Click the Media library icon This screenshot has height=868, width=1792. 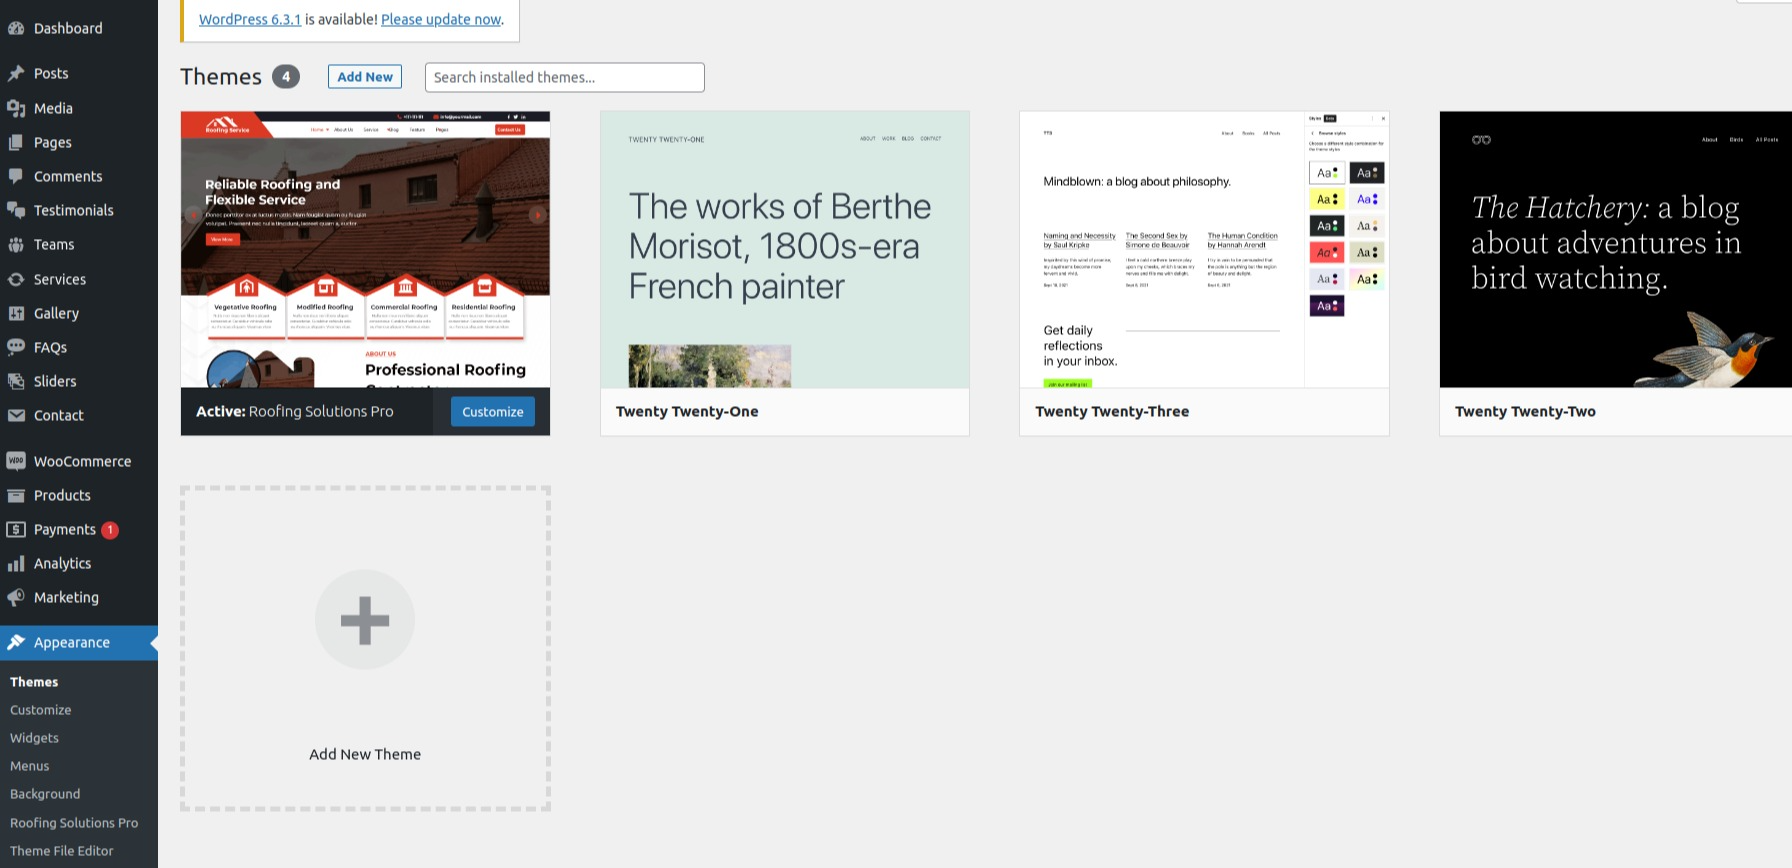pos(16,108)
